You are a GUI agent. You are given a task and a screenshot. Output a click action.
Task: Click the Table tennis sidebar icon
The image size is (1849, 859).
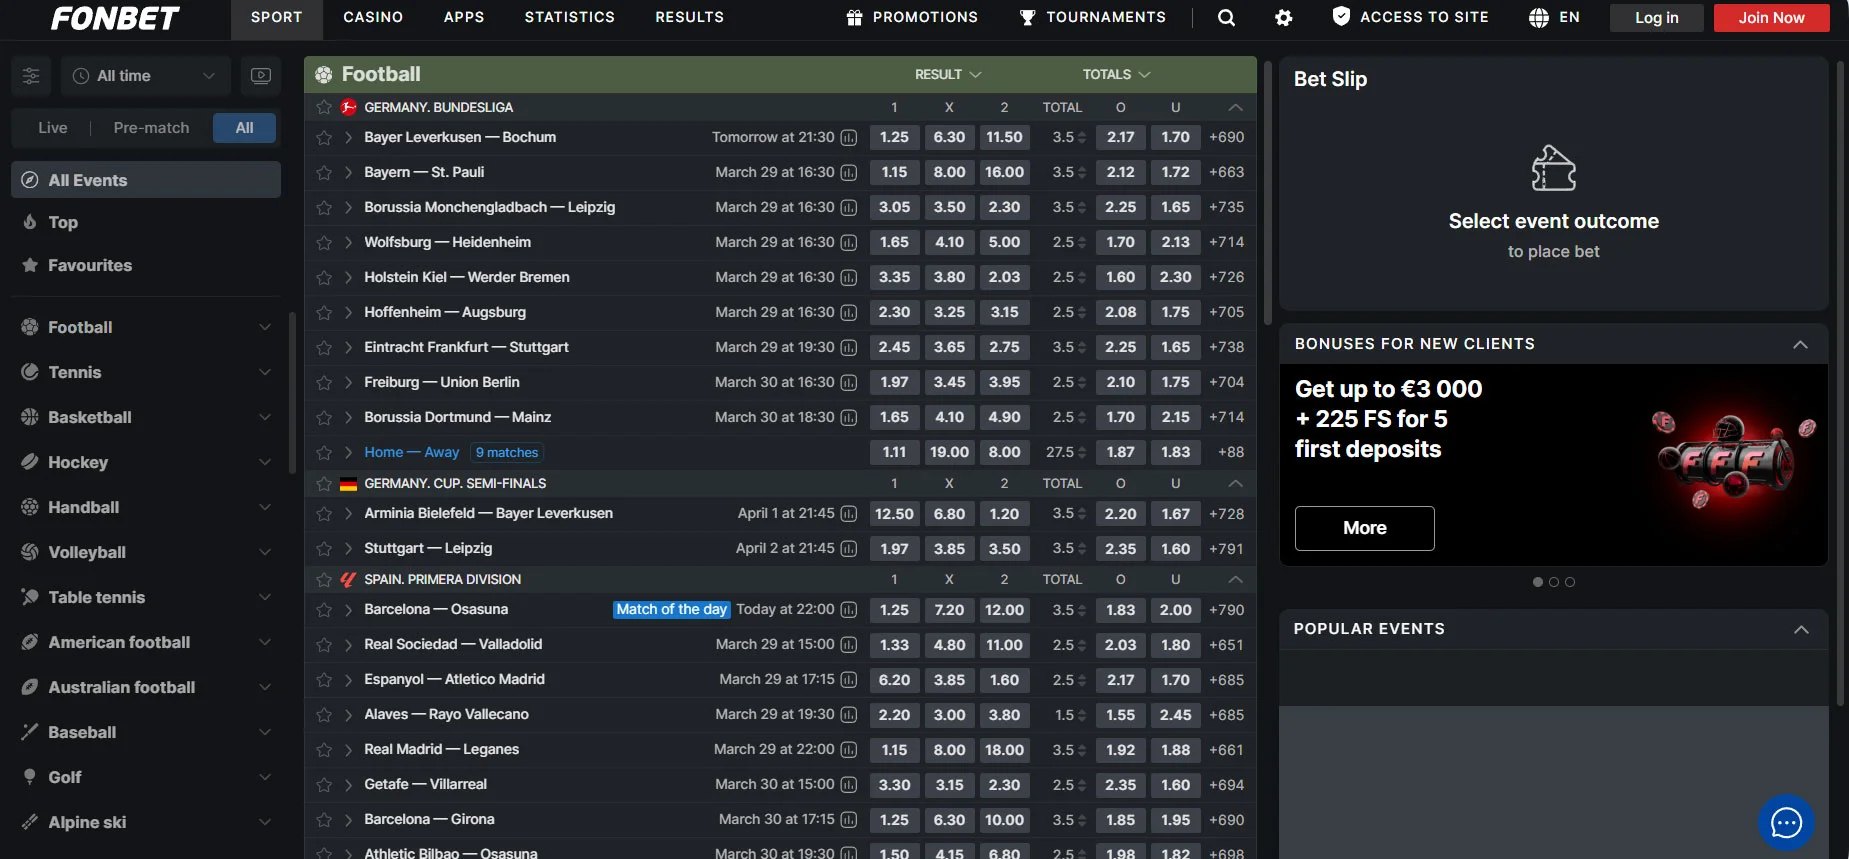tap(30, 597)
